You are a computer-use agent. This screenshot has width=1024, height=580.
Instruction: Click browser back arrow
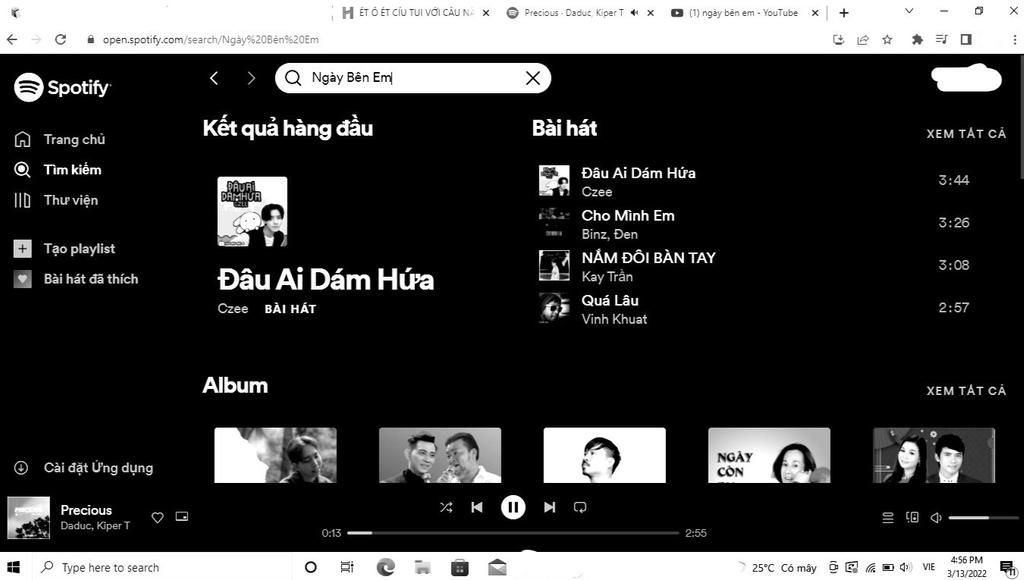[12, 39]
